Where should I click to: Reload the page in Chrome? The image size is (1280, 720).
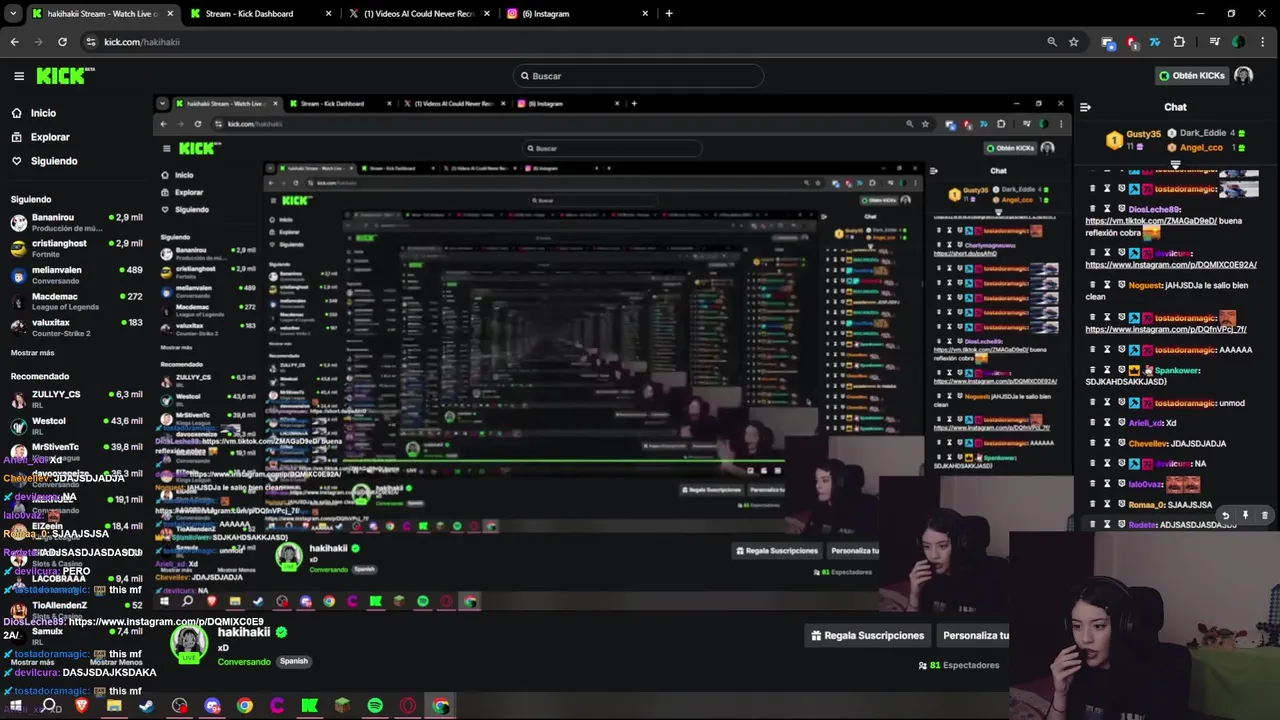coord(62,42)
